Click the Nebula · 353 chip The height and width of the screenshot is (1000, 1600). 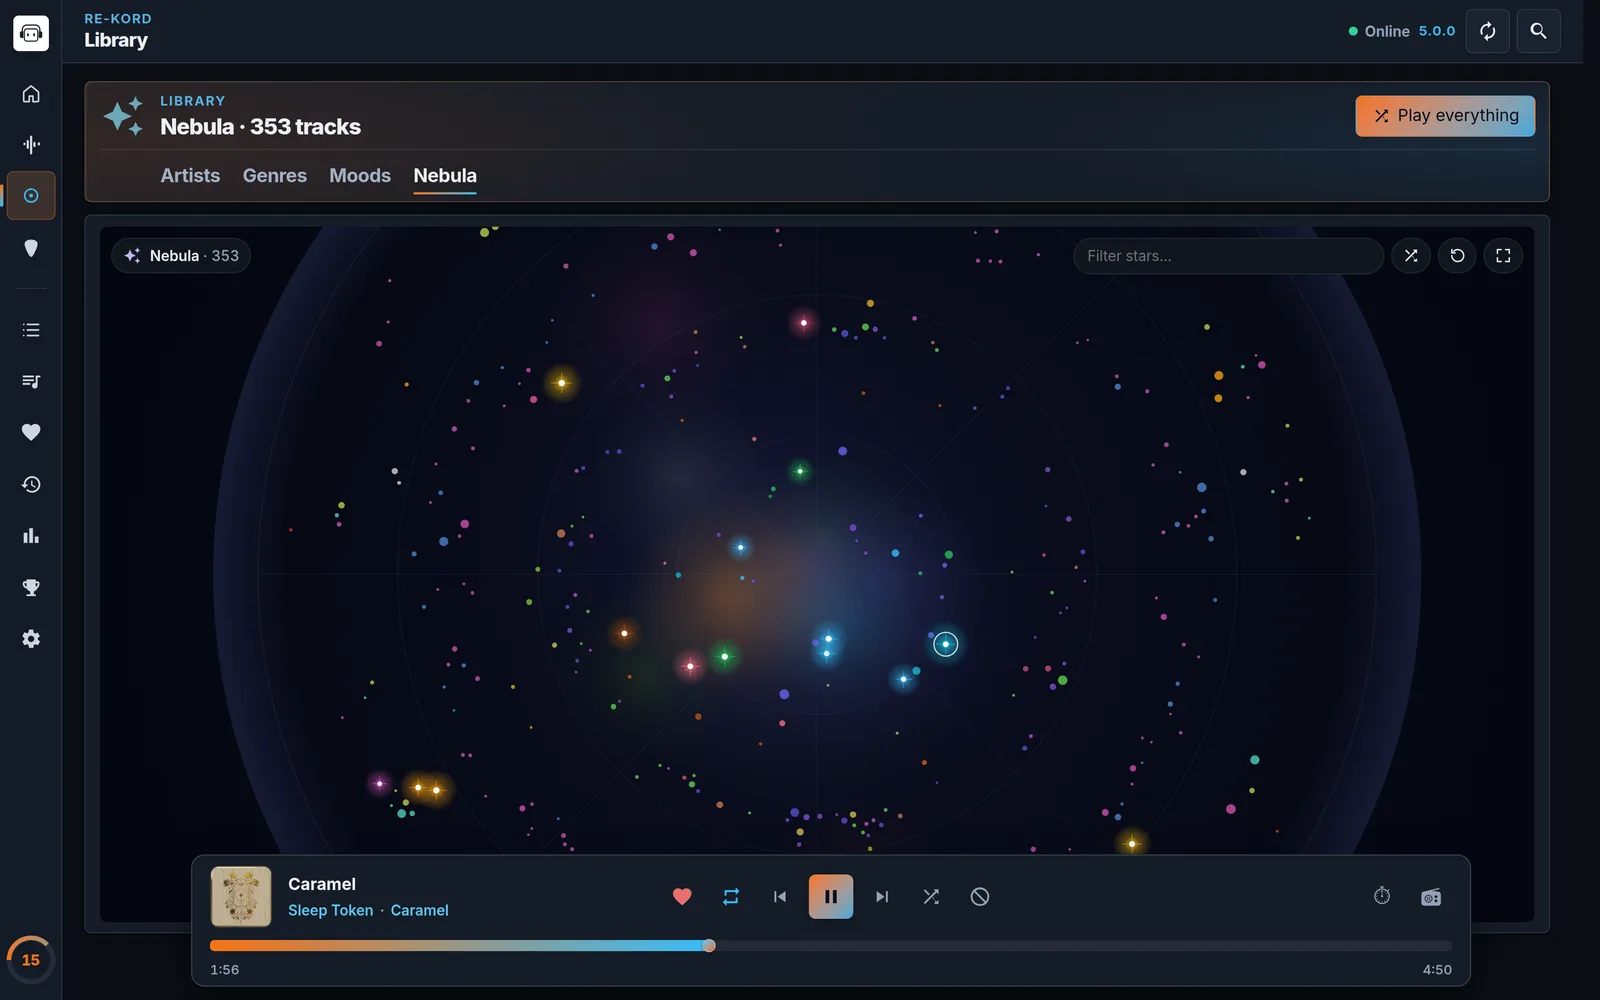(x=181, y=256)
